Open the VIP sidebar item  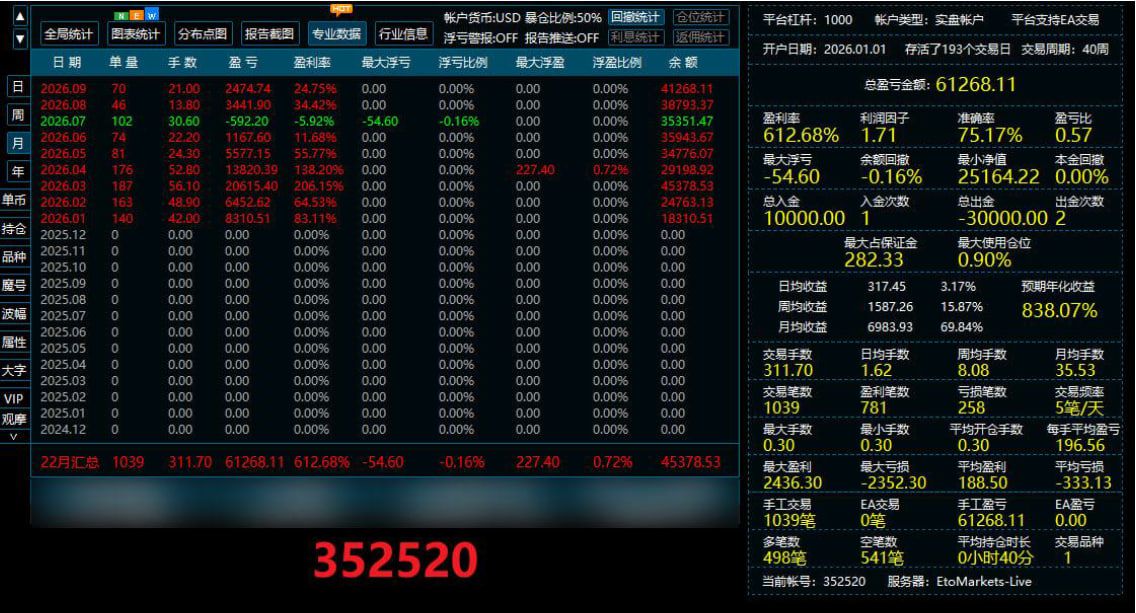(14, 399)
